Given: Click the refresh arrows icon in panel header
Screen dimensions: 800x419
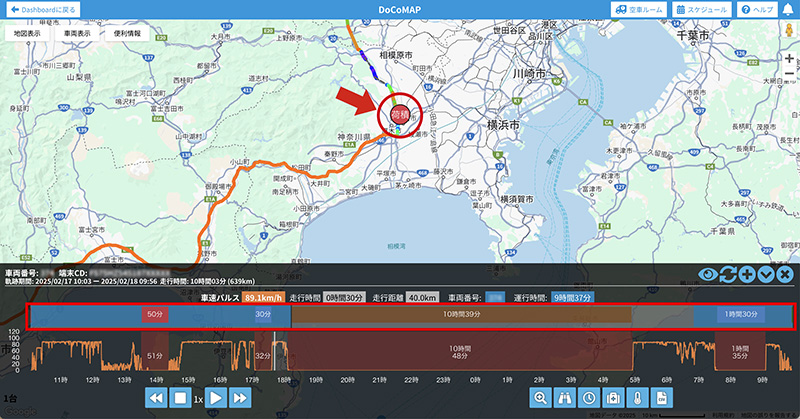Looking at the screenshot, I should click(727, 275).
